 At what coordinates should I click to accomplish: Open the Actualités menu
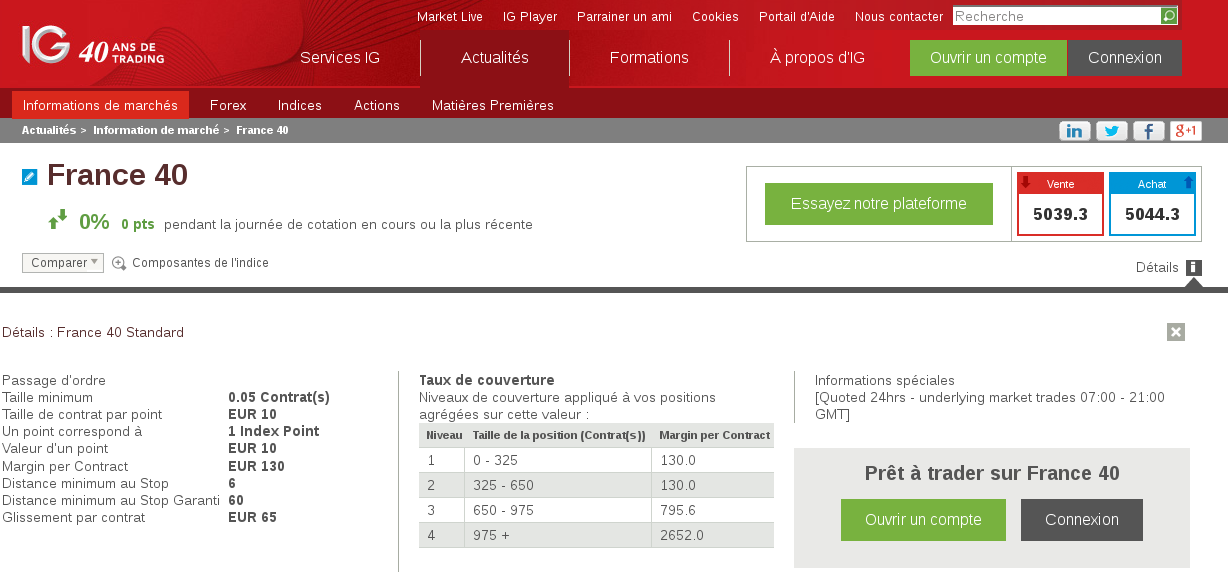pos(495,57)
